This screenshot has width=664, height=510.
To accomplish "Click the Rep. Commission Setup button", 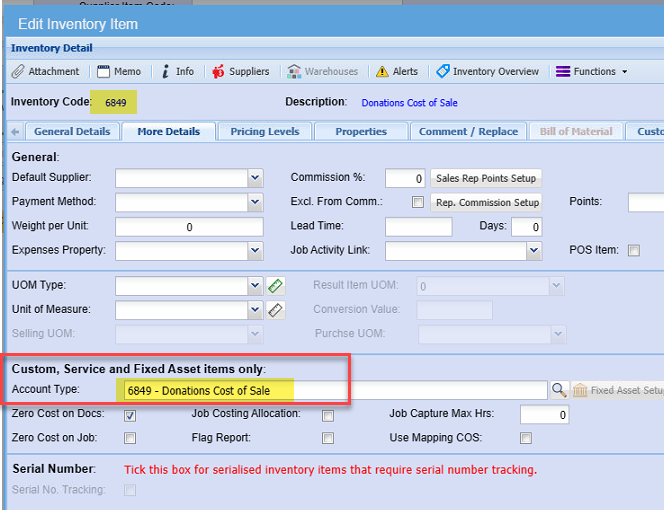I will coord(486,202).
